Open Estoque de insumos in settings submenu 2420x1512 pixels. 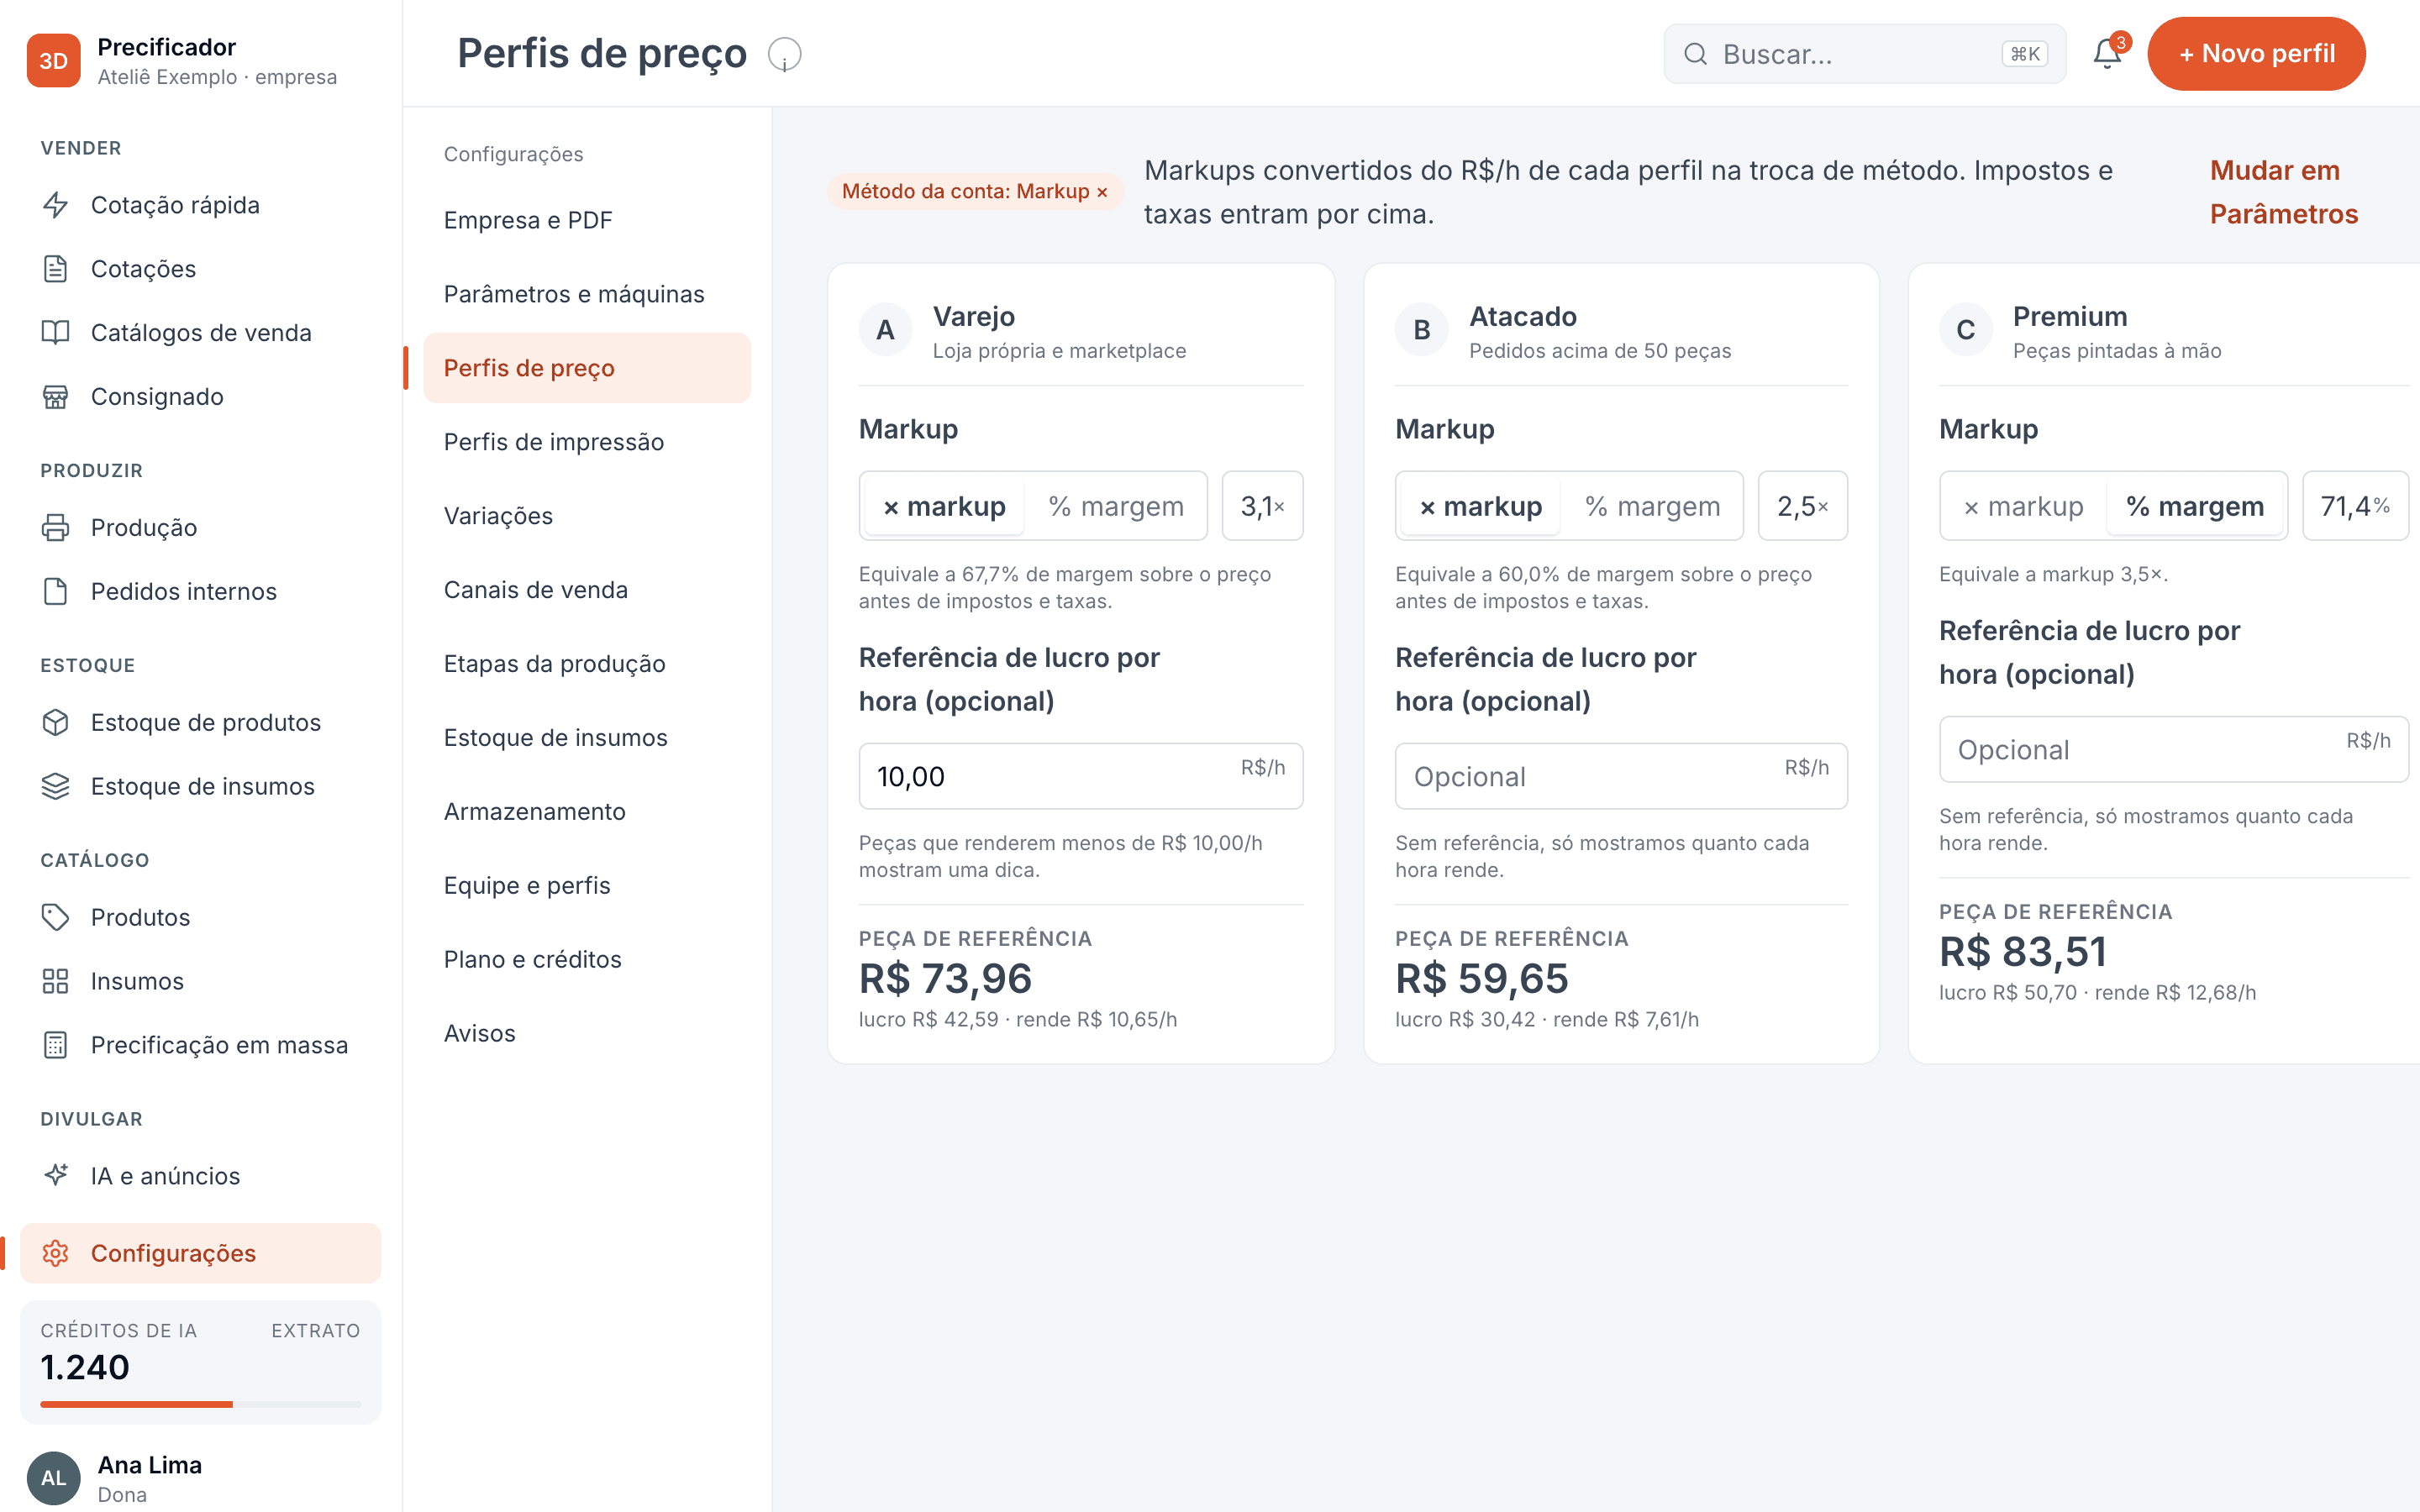click(x=587, y=738)
